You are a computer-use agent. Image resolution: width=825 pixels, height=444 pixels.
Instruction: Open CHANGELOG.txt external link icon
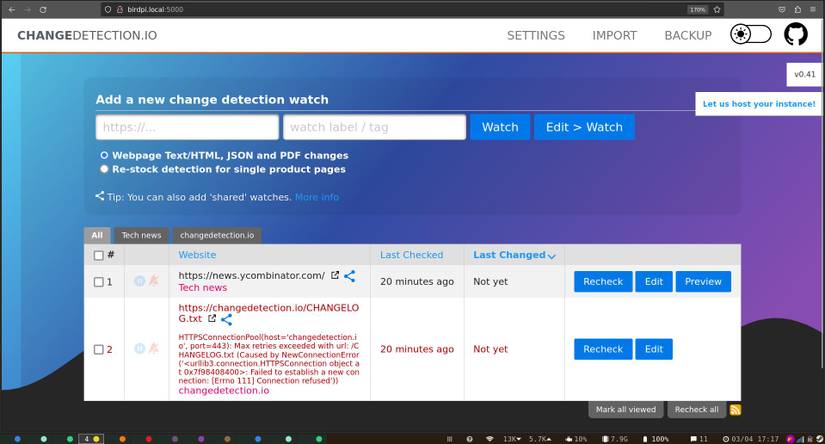coord(212,318)
